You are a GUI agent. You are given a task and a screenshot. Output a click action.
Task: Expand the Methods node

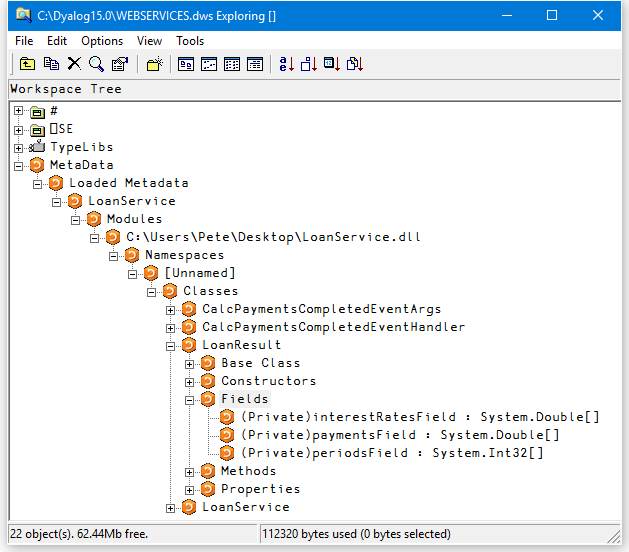[x=190, y=471]
